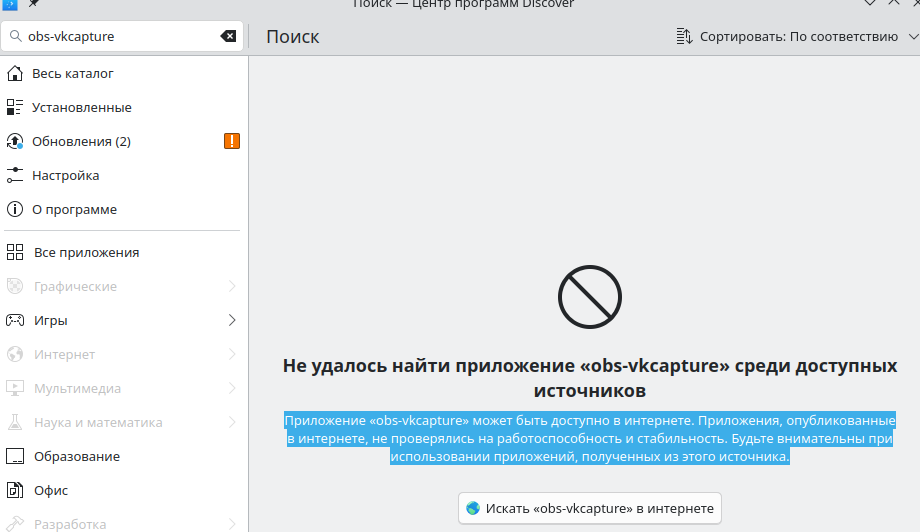Select the Образование category
Image resolution: width=920 pixels, height=532 pixels.
(124, 456)
